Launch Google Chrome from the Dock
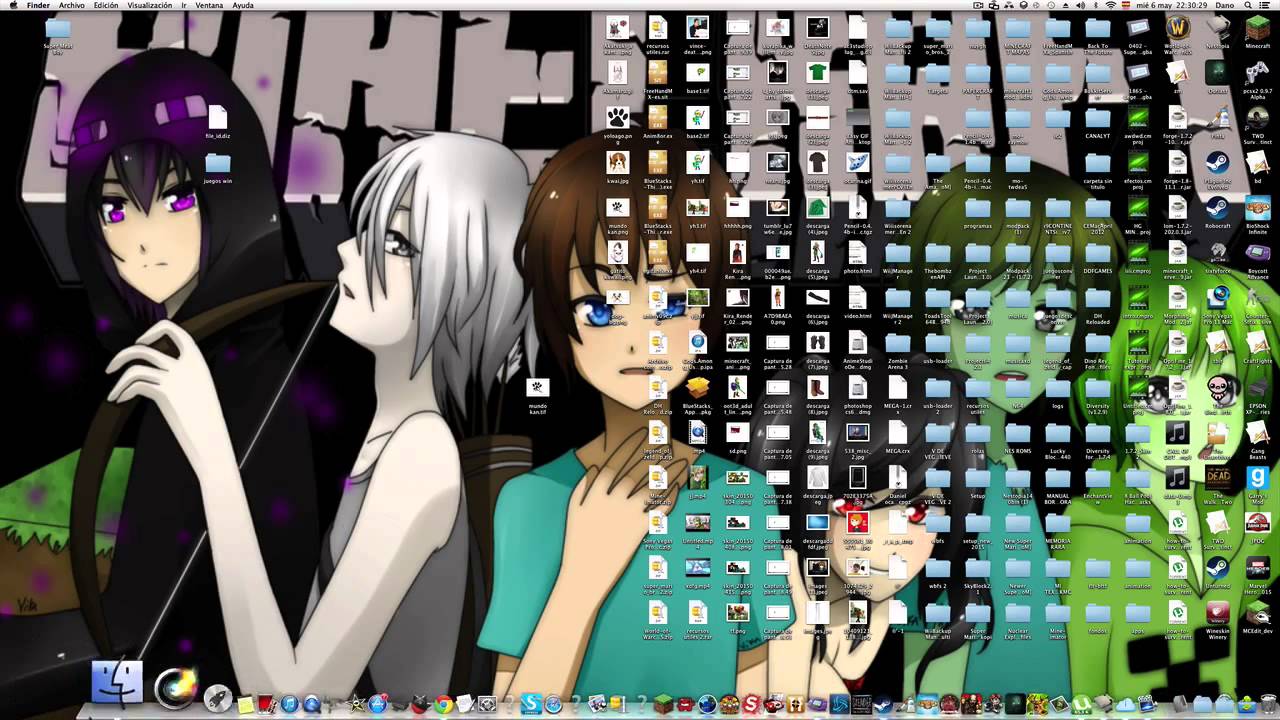 (x=443, y=704)
